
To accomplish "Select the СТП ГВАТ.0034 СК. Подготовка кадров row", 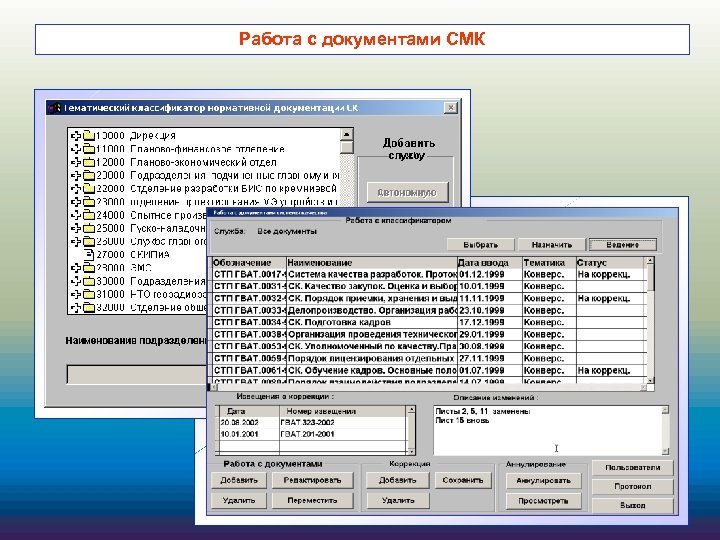I will pos(428,322).
